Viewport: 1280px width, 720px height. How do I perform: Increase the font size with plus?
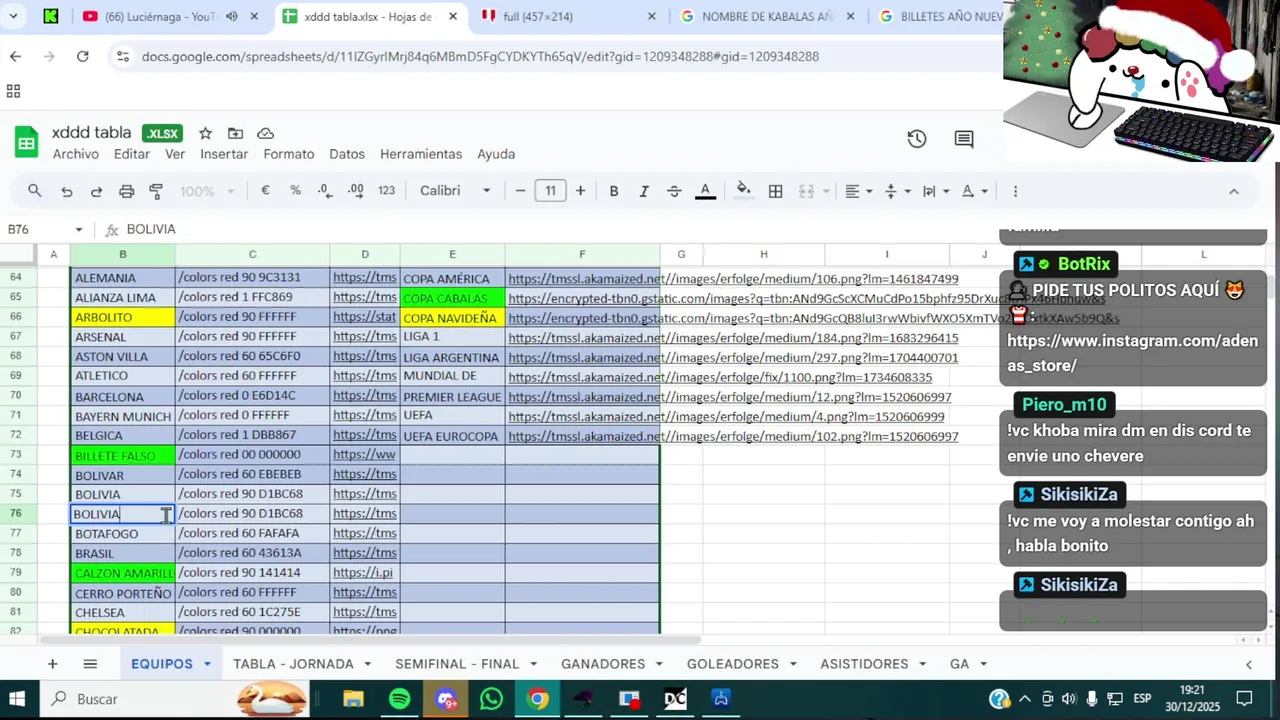[x=580, y=191]
